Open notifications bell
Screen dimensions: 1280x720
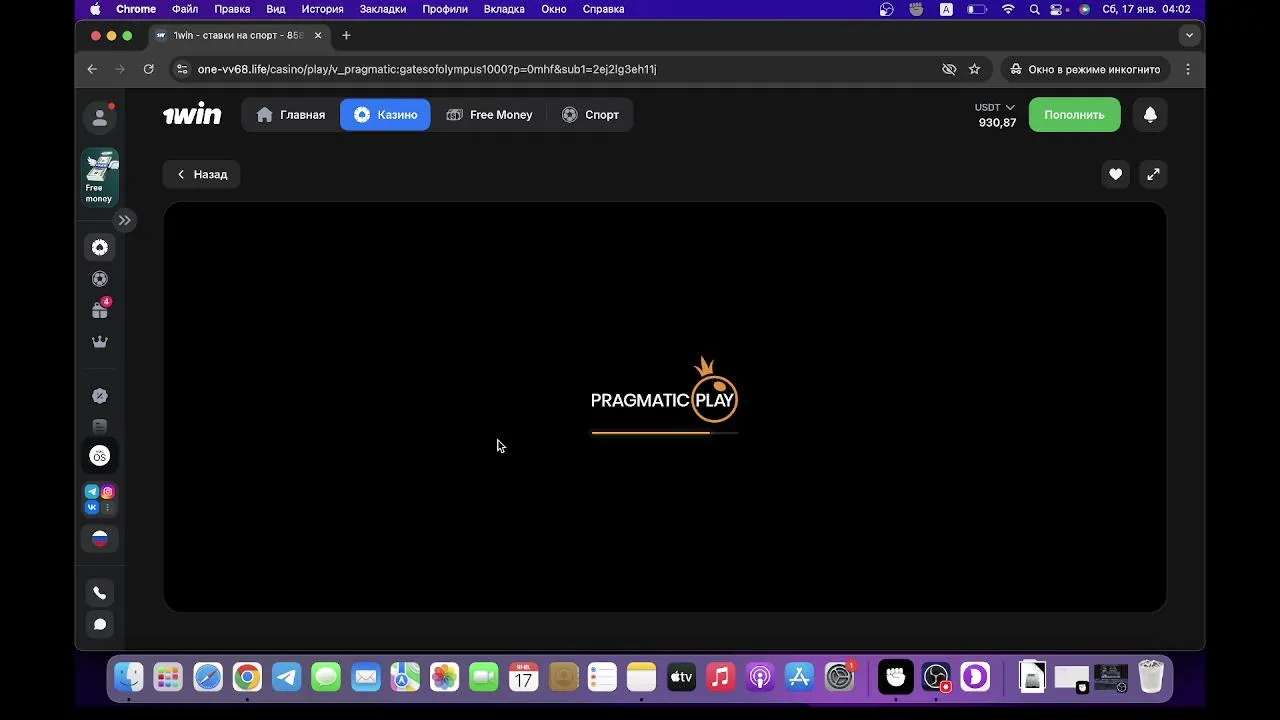[x=1150, y=115]
